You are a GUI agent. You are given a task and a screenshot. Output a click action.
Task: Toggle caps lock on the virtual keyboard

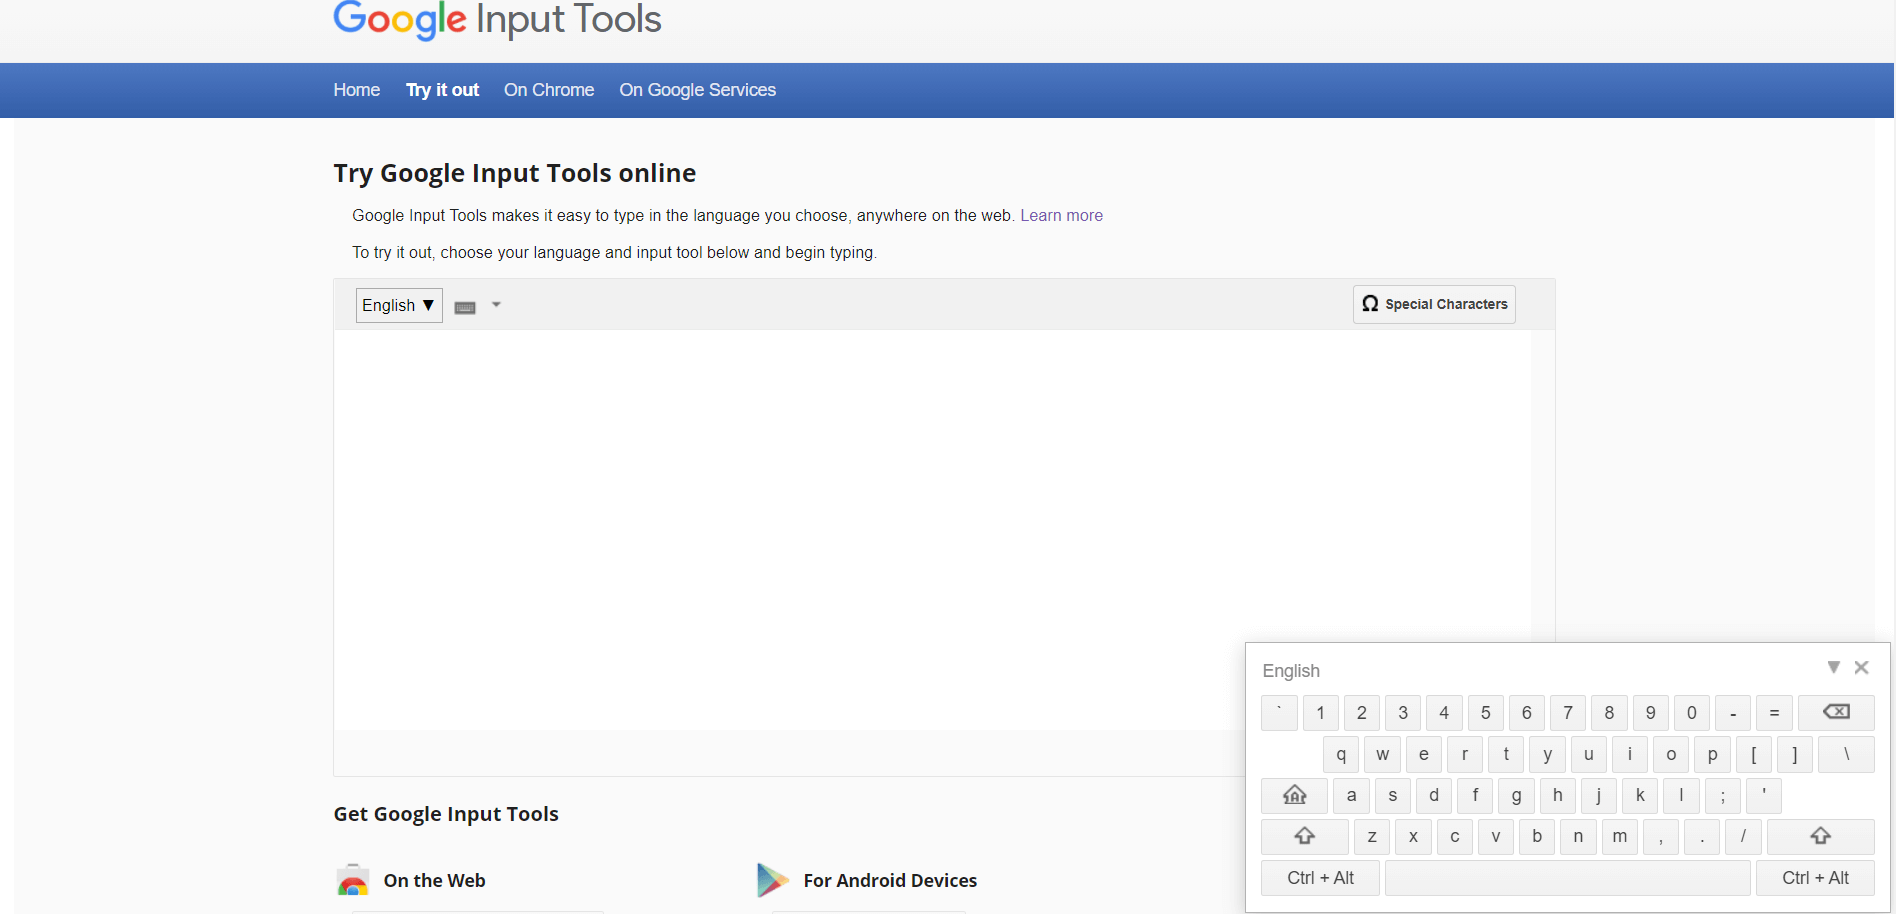pyautogui.click(x=1293, y=795)
